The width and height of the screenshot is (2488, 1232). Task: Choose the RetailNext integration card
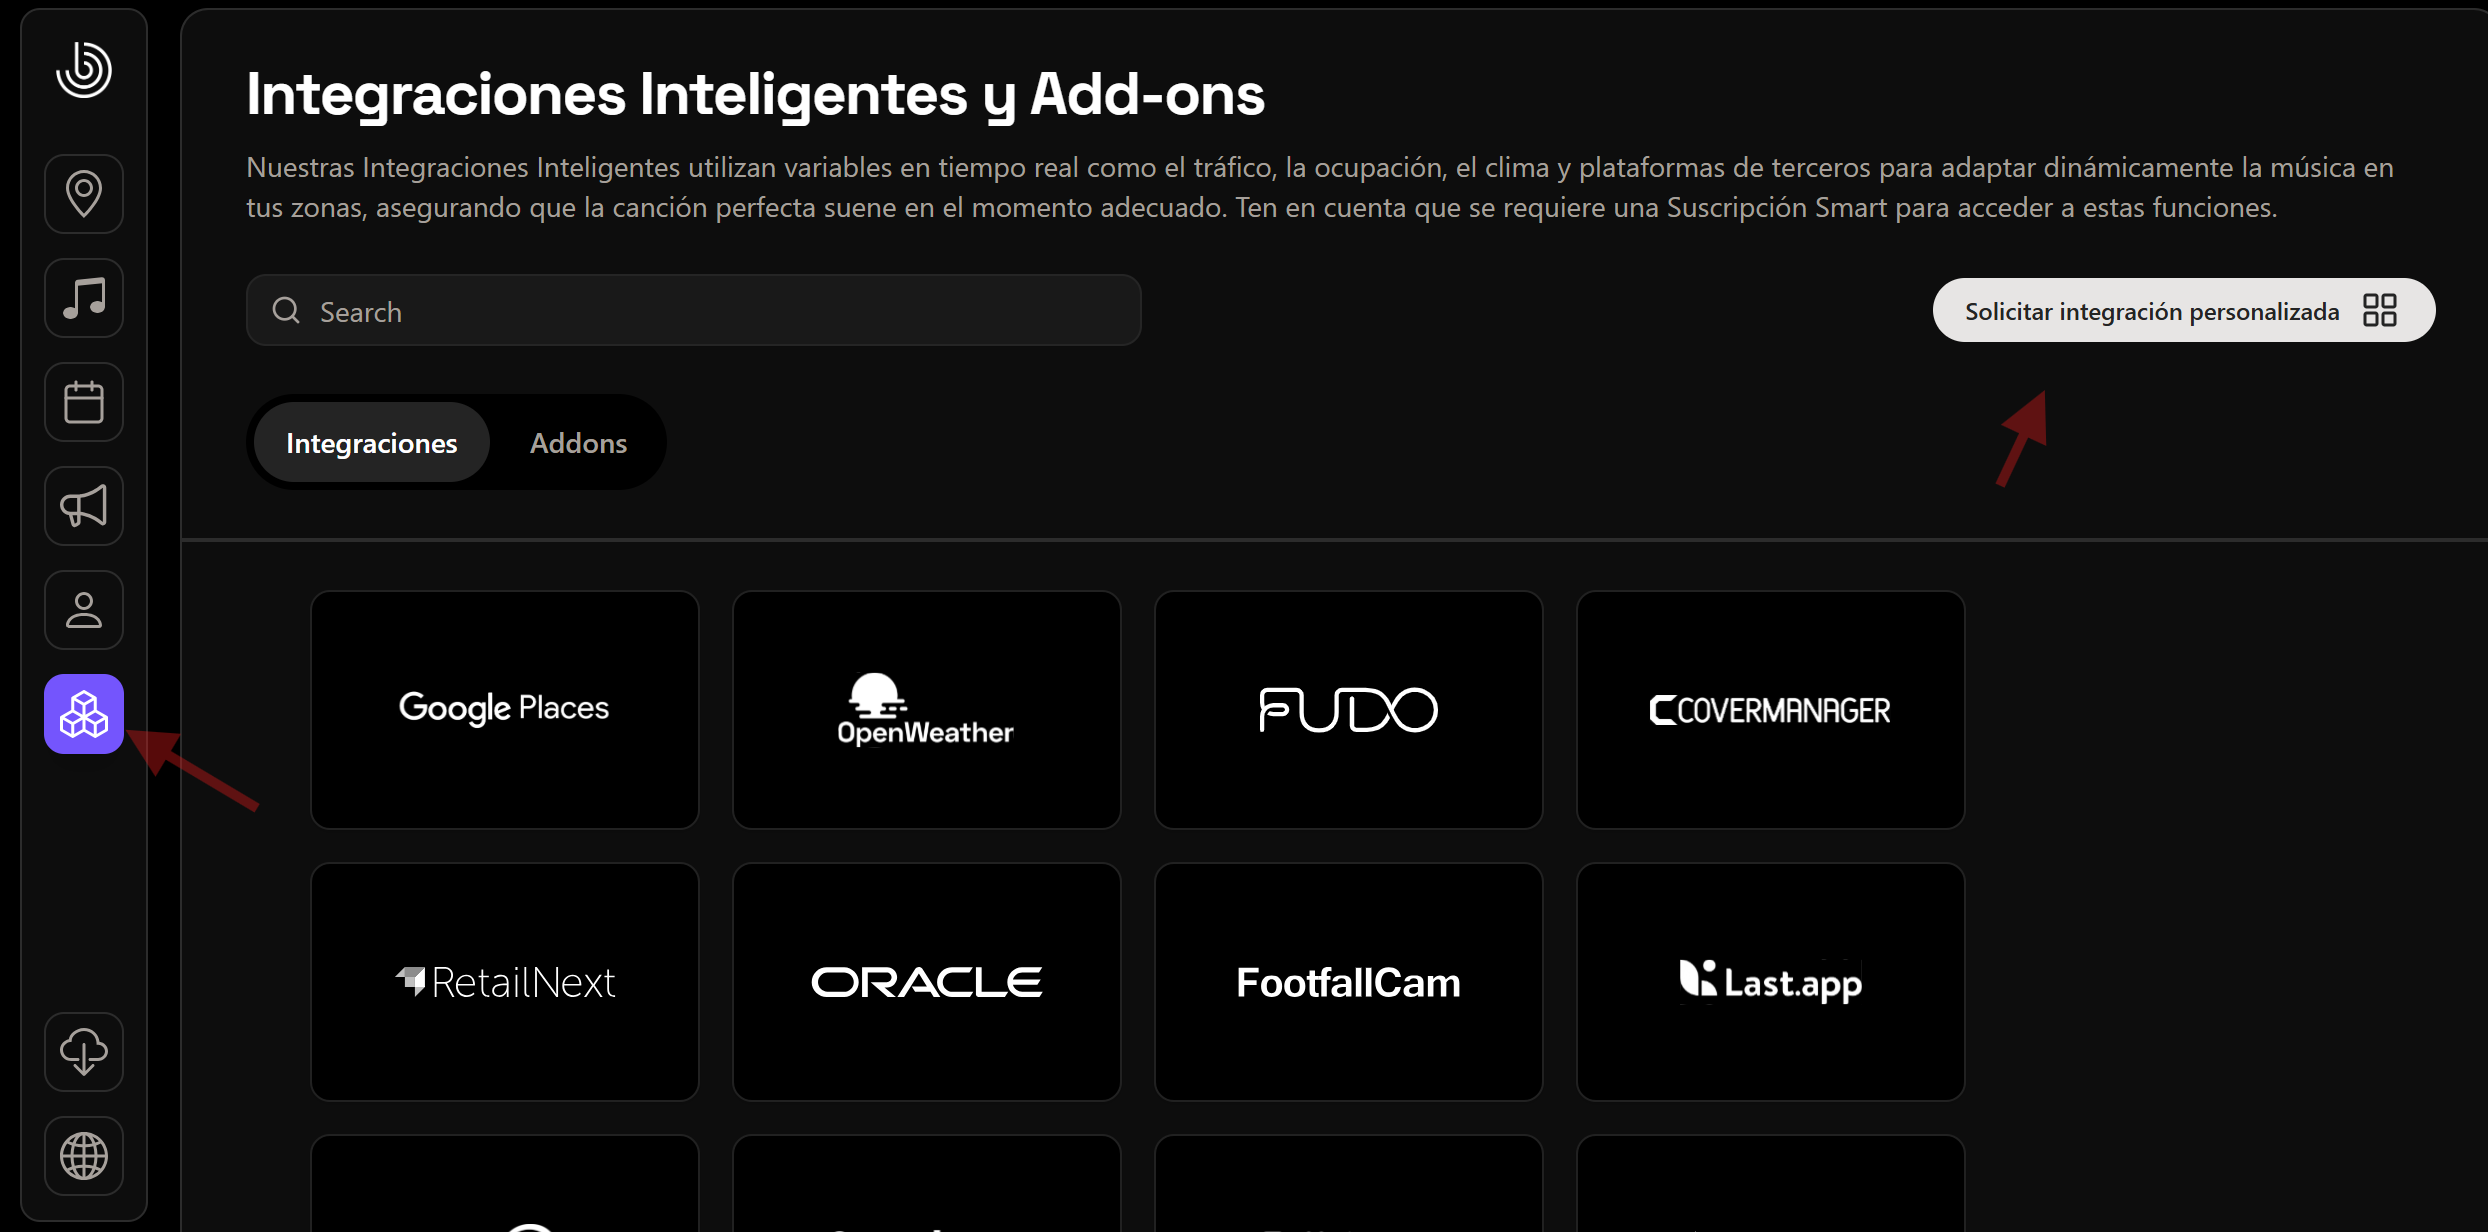[505, 982]
